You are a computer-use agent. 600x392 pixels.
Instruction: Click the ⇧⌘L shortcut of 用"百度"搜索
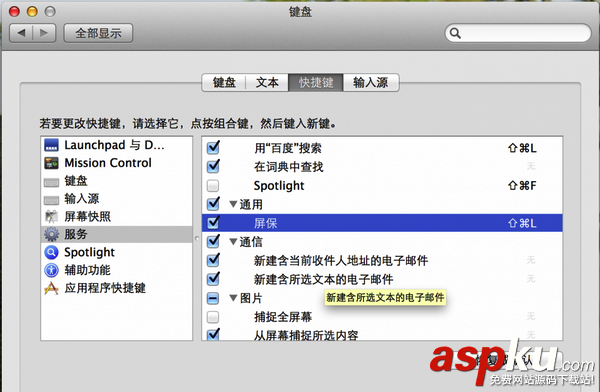522,148
